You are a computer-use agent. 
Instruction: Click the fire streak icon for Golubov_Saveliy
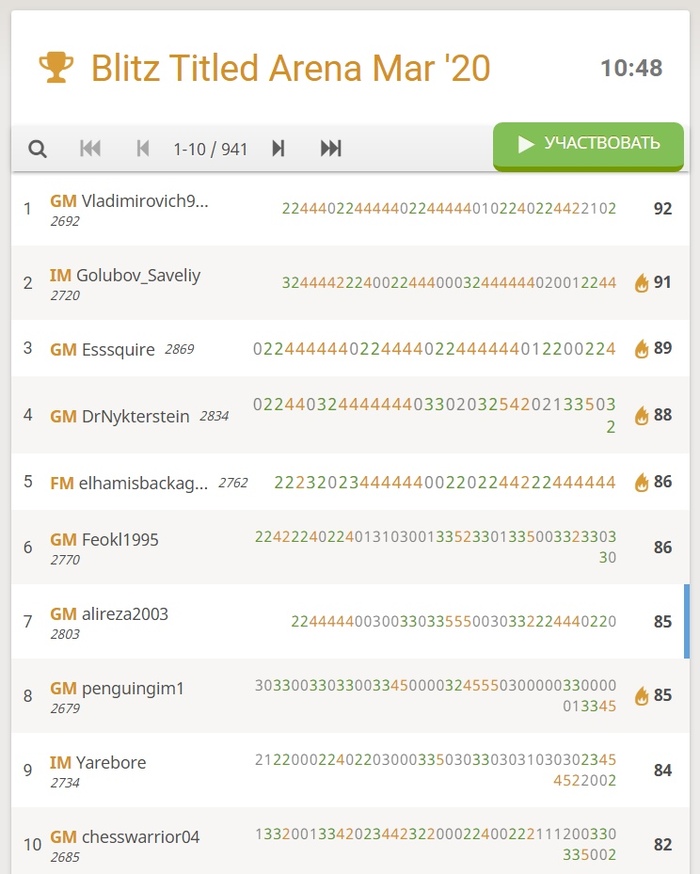click(x=642, y=283)
